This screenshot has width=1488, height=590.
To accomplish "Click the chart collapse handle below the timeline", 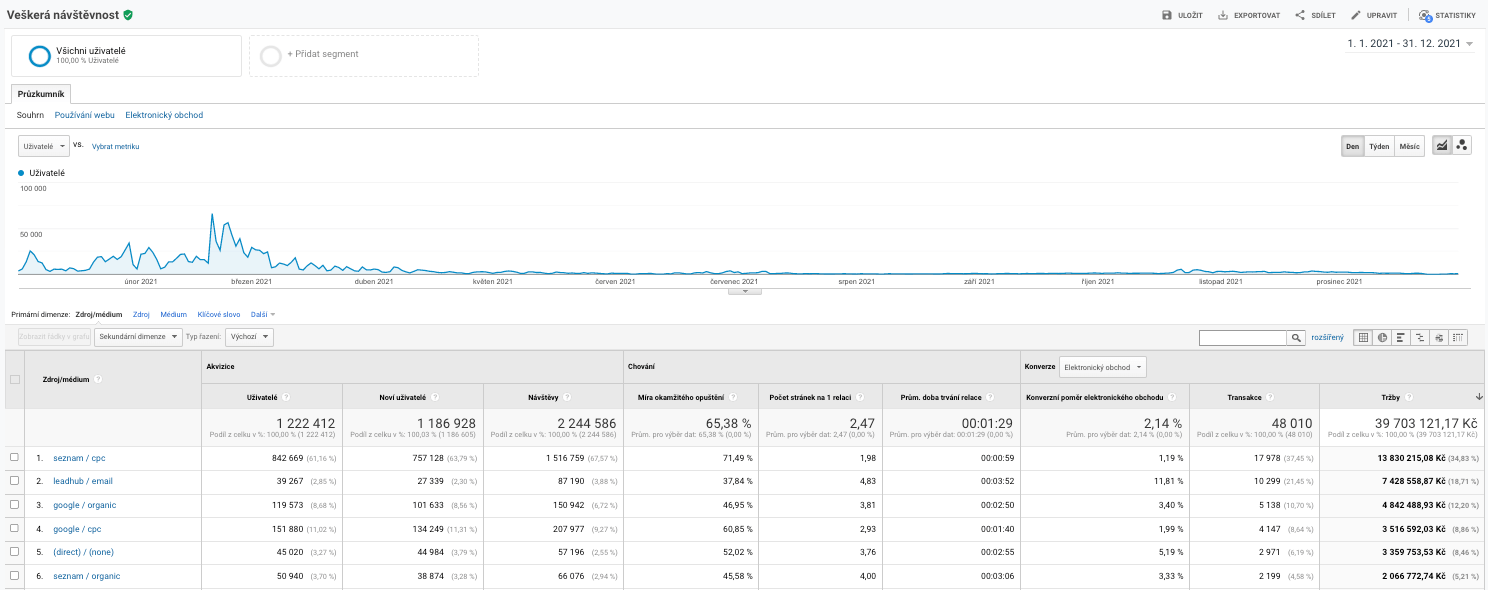I will (744, 291).
